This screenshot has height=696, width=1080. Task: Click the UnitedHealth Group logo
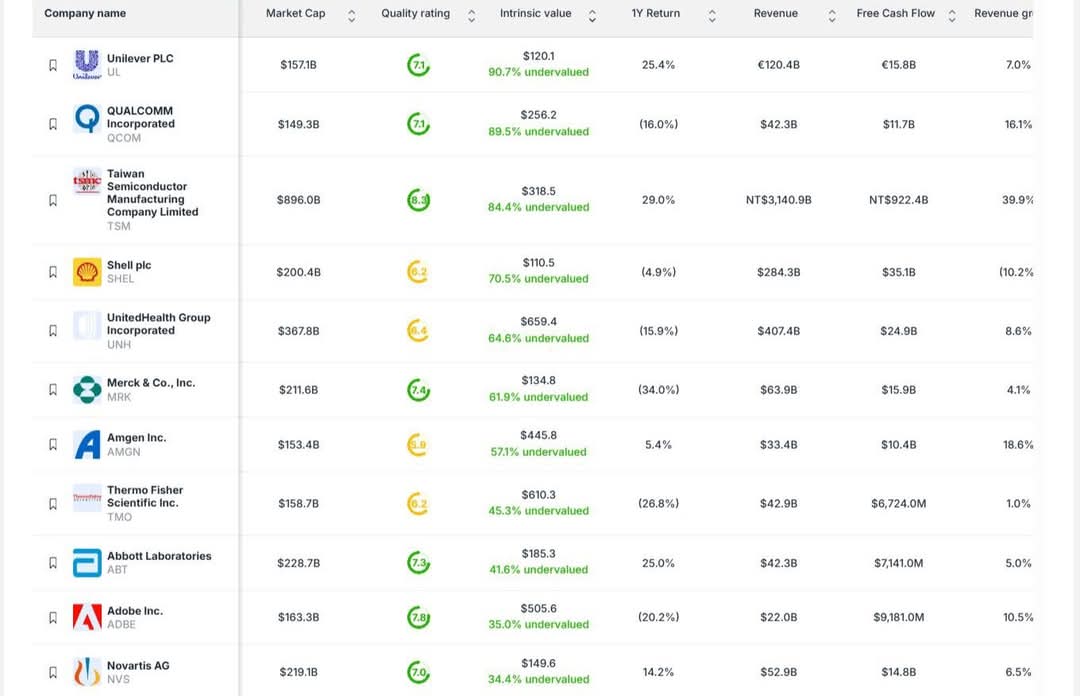[87, 325]
